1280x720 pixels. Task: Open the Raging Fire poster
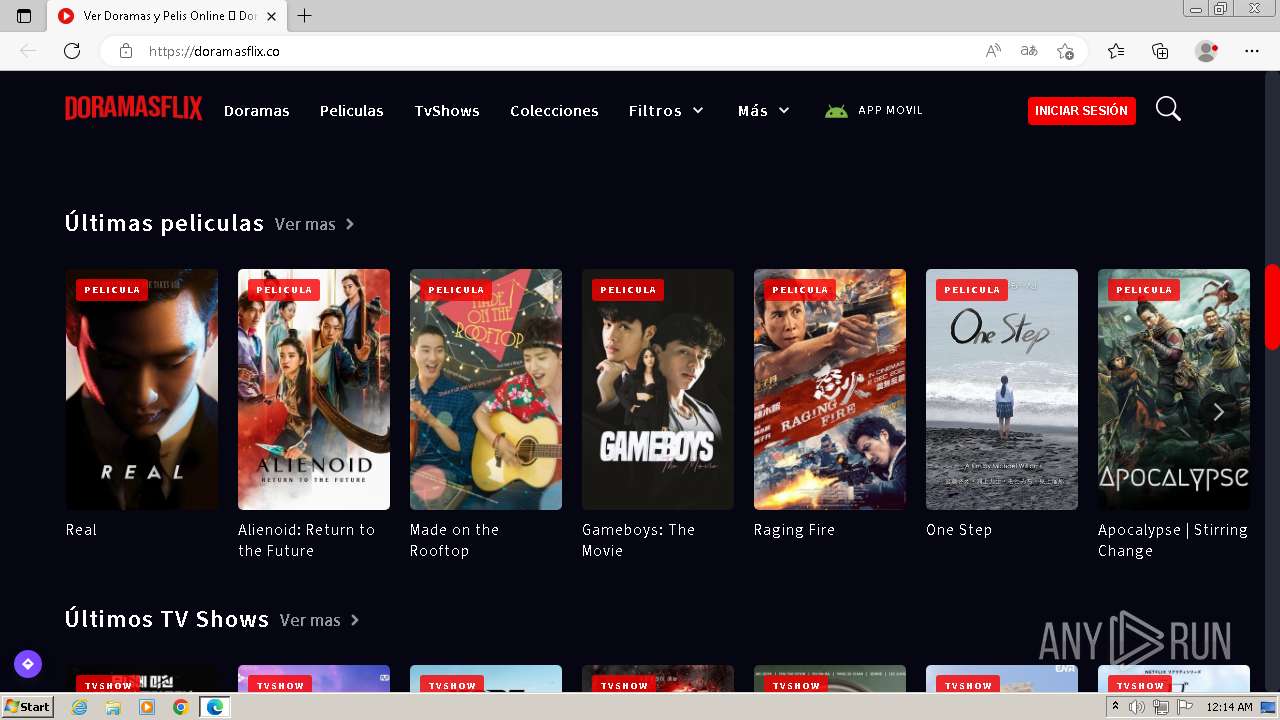(830, 389)
